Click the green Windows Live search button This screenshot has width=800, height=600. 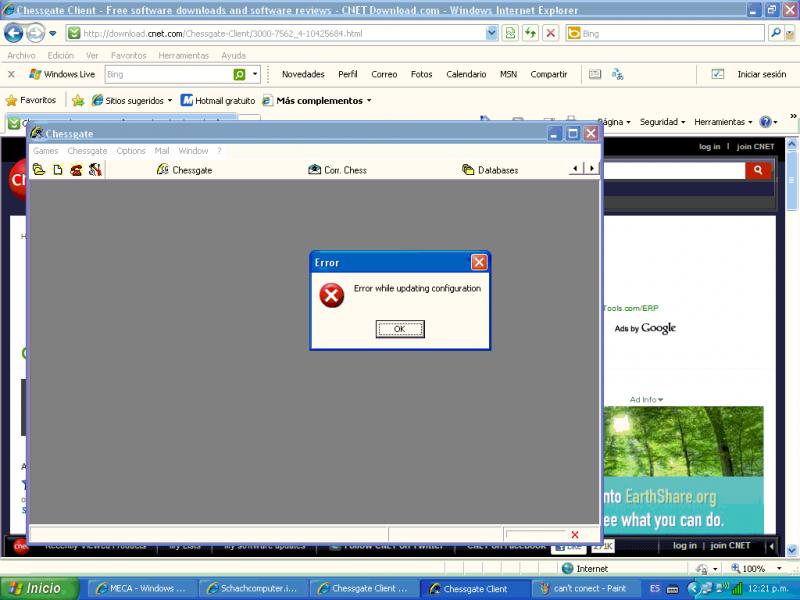(x=239, y=74)
